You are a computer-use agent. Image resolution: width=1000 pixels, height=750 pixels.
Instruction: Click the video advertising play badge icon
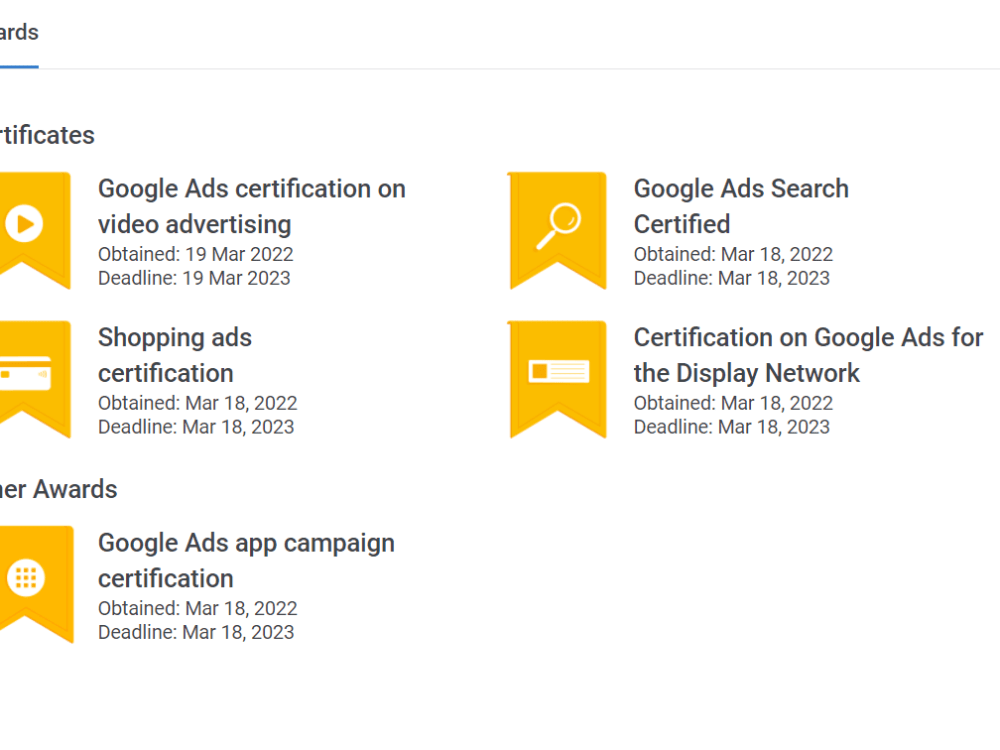34,231
